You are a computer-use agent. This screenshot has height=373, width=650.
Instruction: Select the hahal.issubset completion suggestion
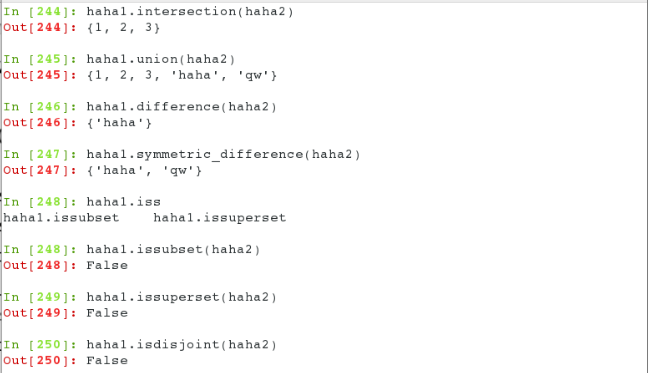(61, 218)
